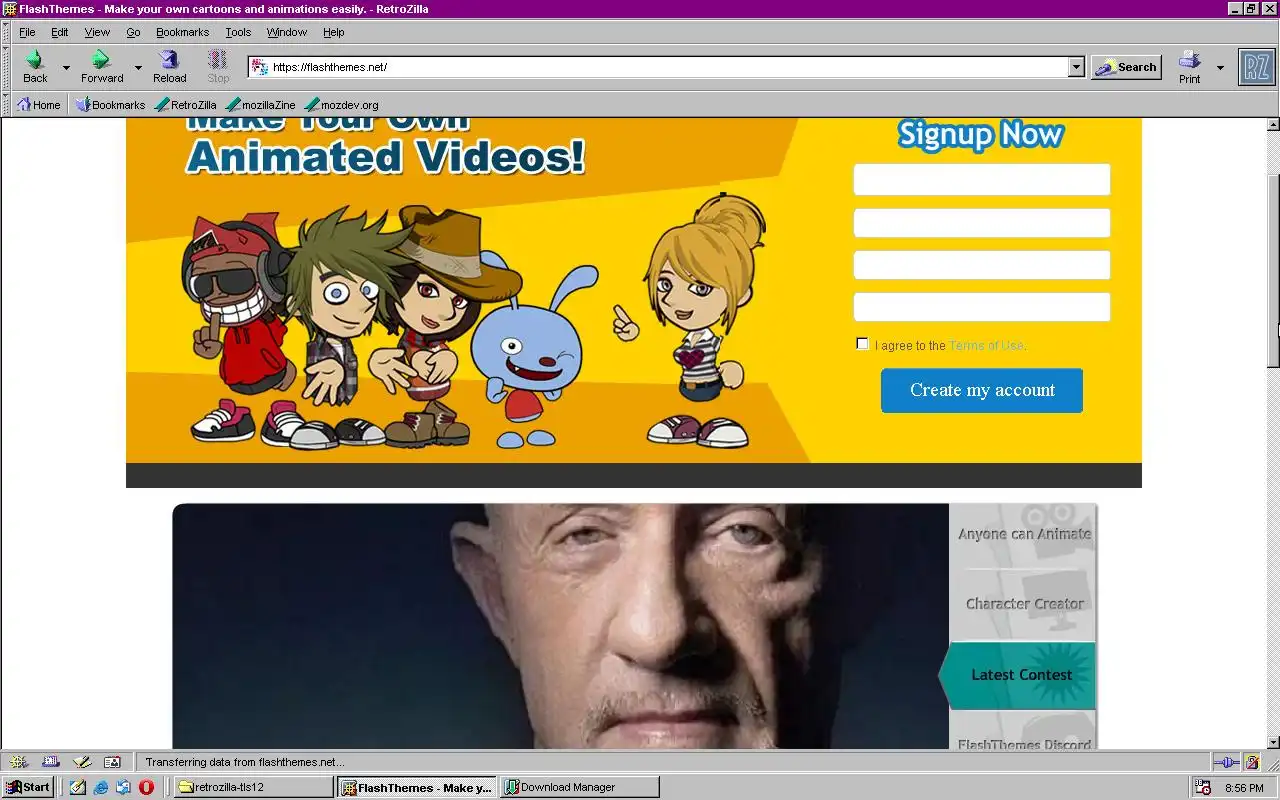This screenshot has height=800, width=1280.
Task: Open the Navigator component icon in the status bar
Action: 18,762
